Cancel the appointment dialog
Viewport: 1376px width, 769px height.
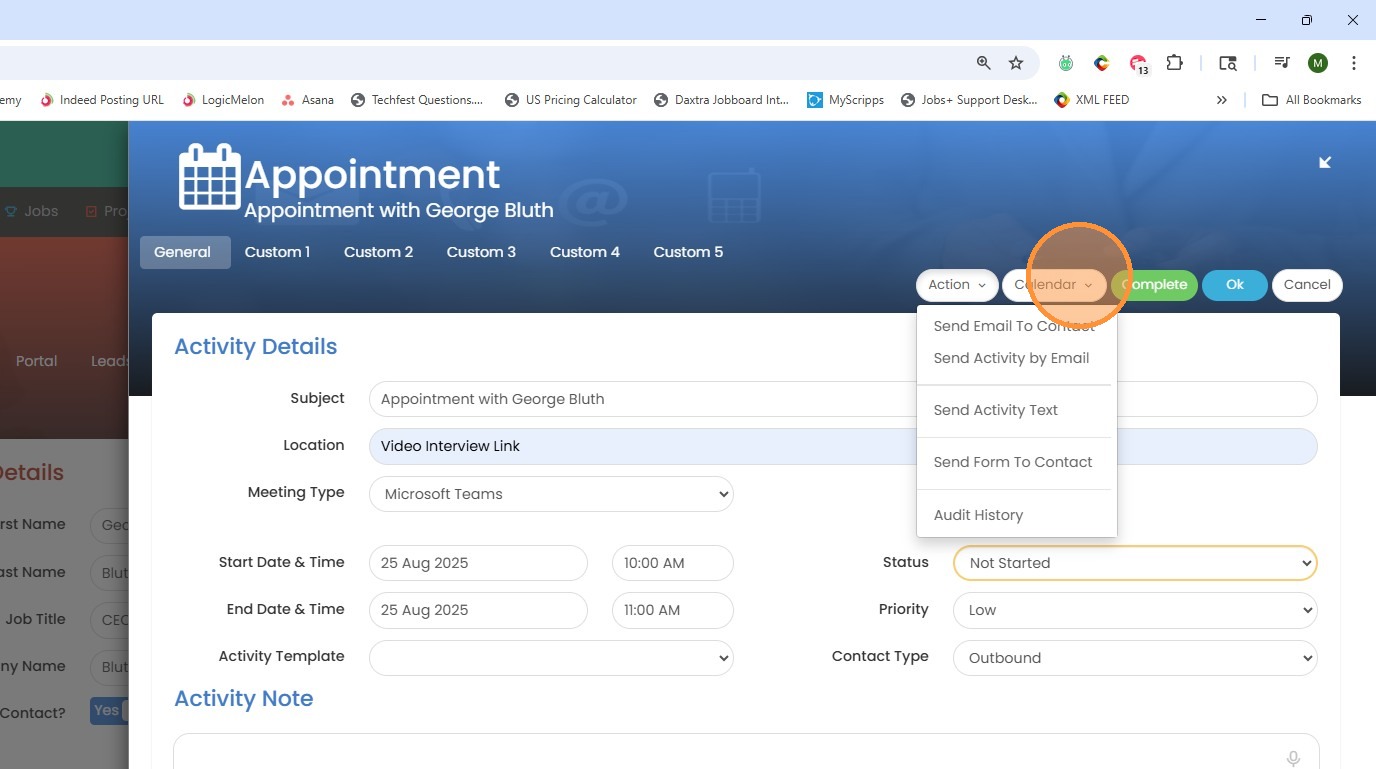pos(1307,285)
